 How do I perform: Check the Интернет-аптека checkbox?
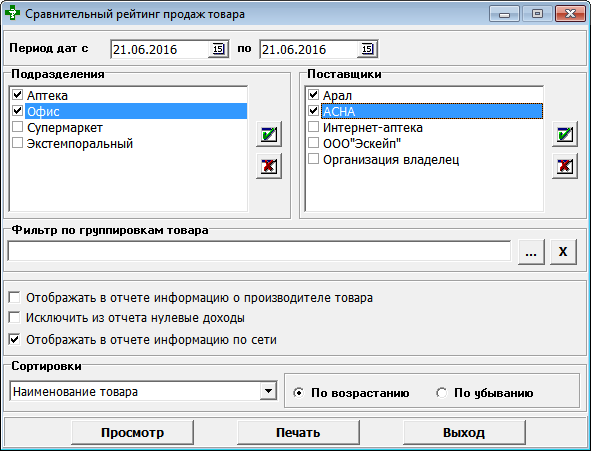[x=313, y=127]
